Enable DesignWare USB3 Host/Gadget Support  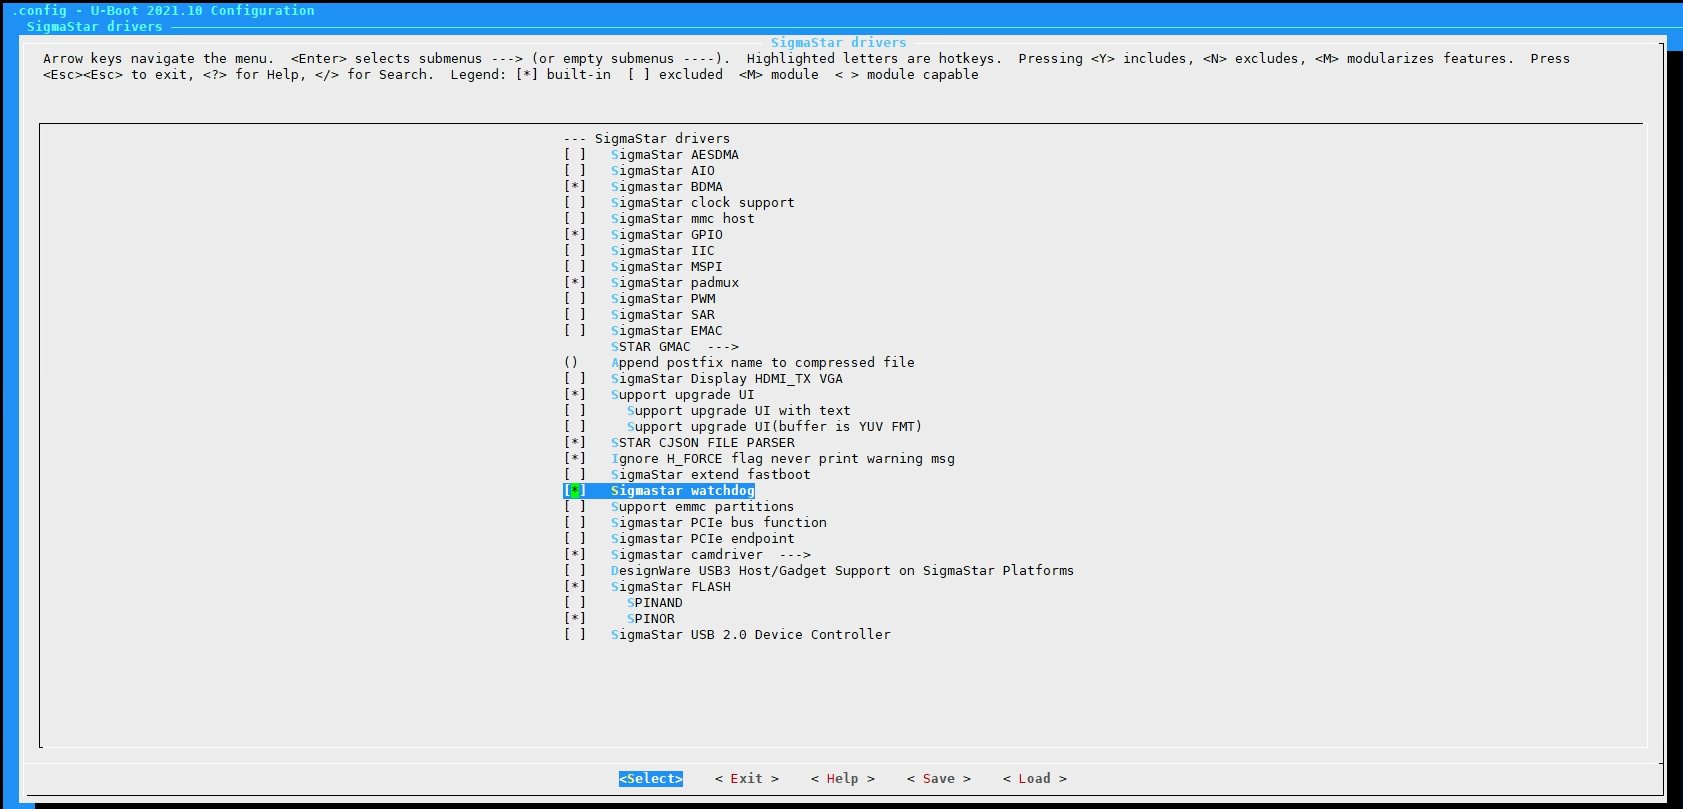[x=819, y=571]
